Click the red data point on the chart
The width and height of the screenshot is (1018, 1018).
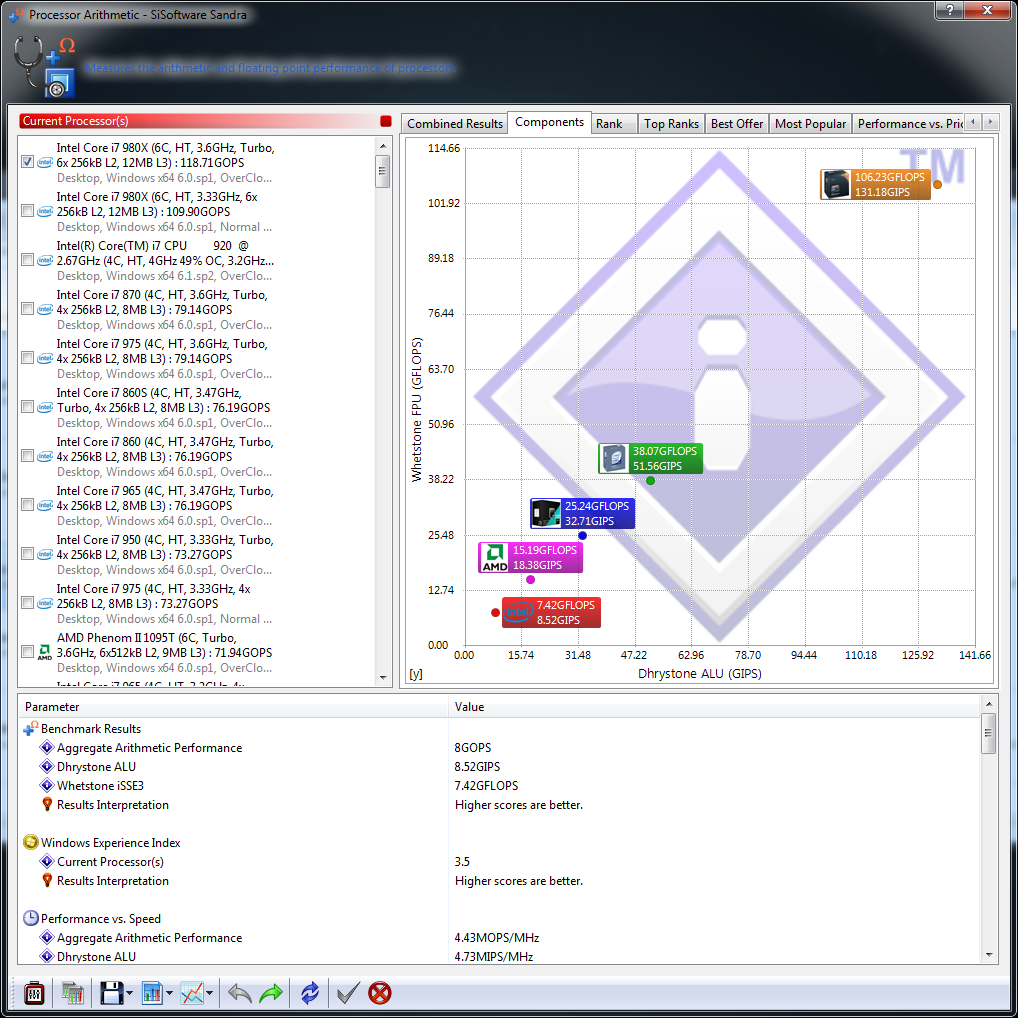pos(495,612)
